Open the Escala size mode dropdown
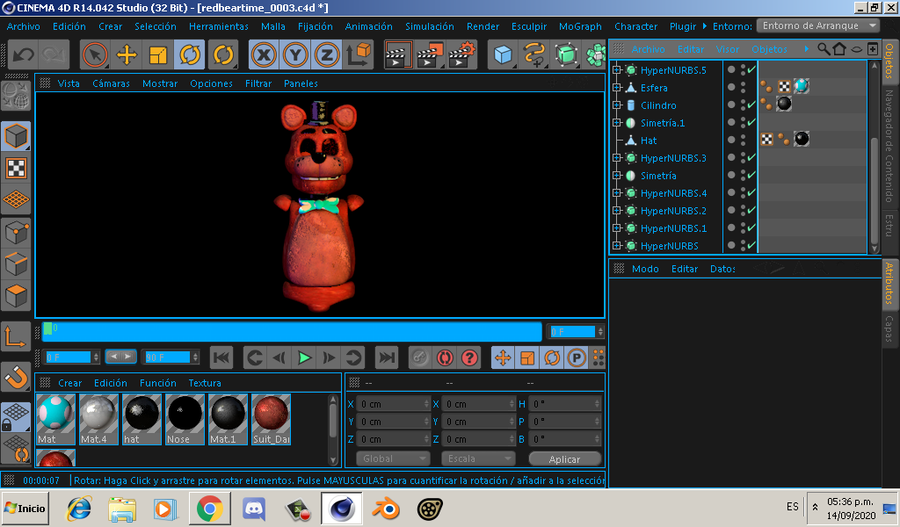 tap(478, 459)
